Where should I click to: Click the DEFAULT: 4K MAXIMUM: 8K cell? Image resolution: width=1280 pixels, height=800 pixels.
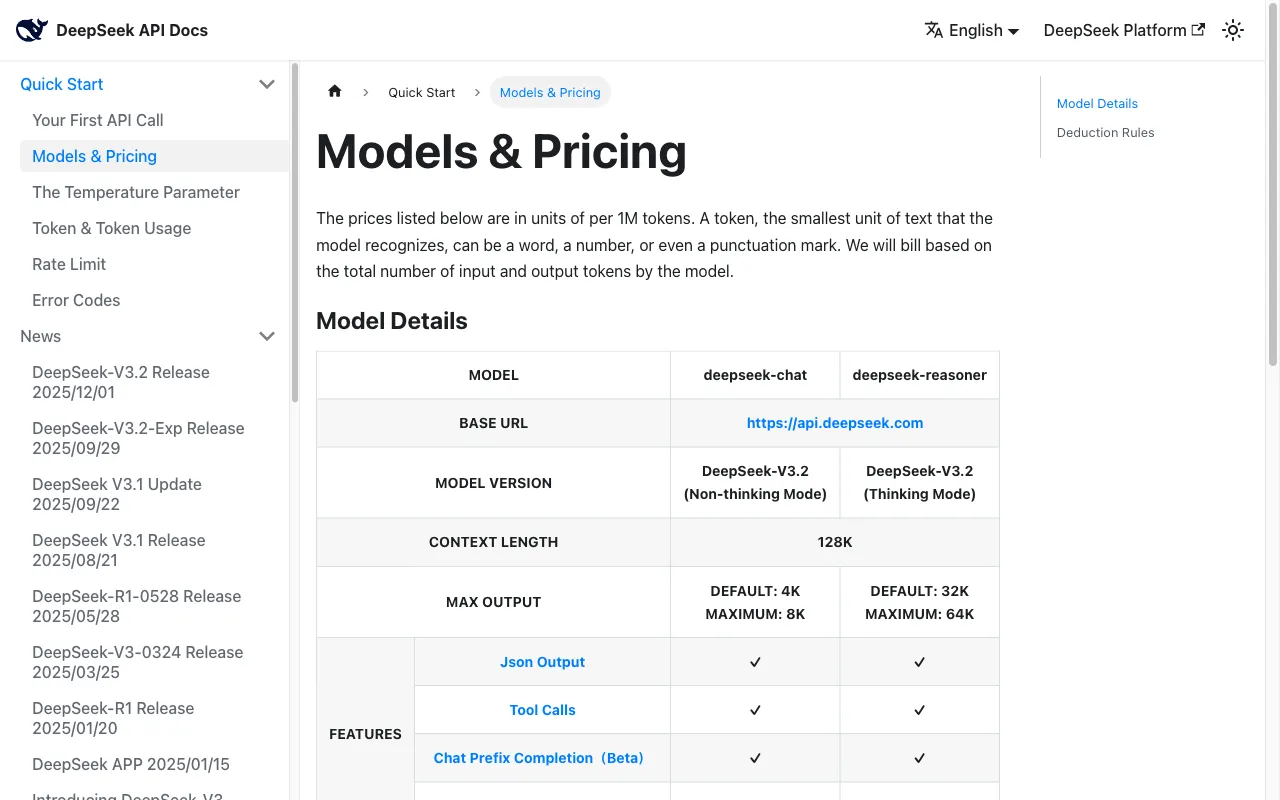[x=755, y=602]
